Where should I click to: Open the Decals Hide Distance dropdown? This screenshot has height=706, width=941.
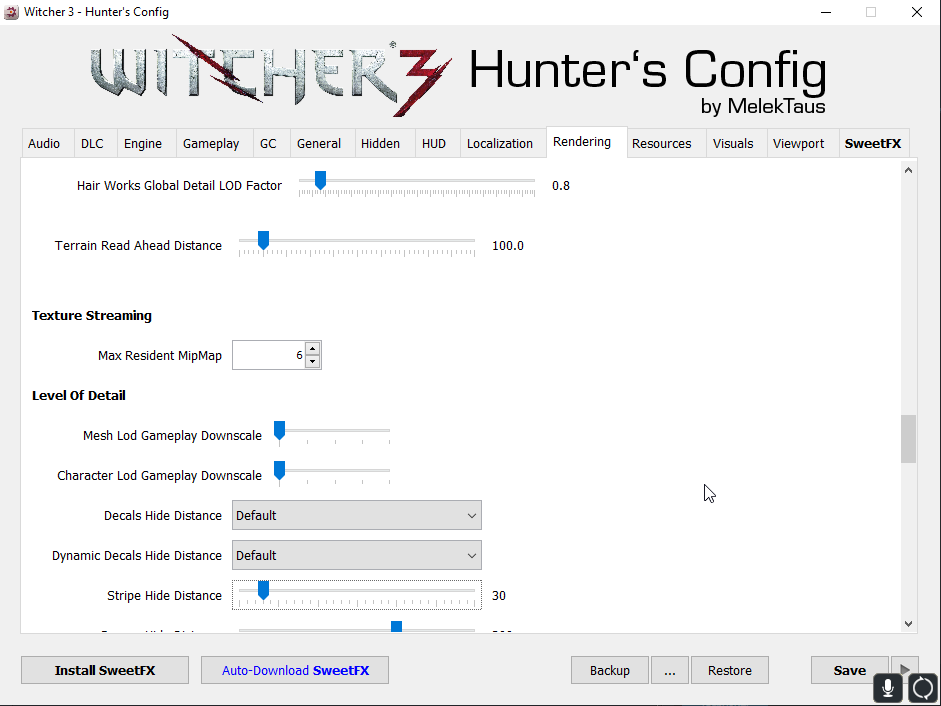(356, 515)
